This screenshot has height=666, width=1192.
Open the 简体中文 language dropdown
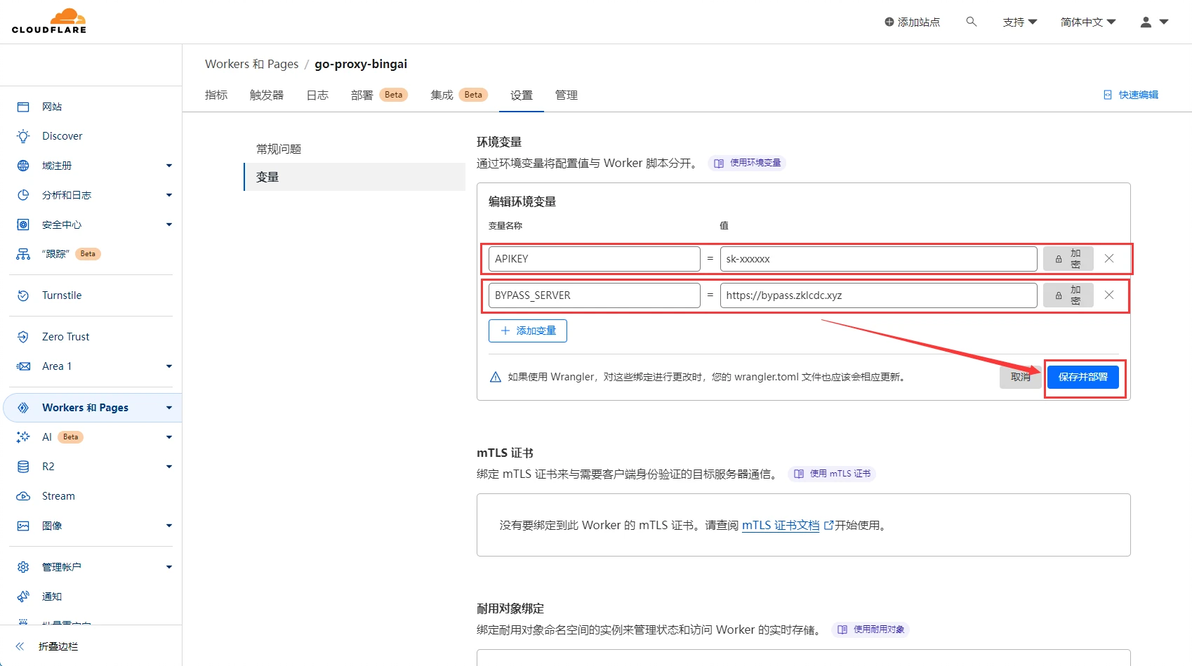point(1088,22)
